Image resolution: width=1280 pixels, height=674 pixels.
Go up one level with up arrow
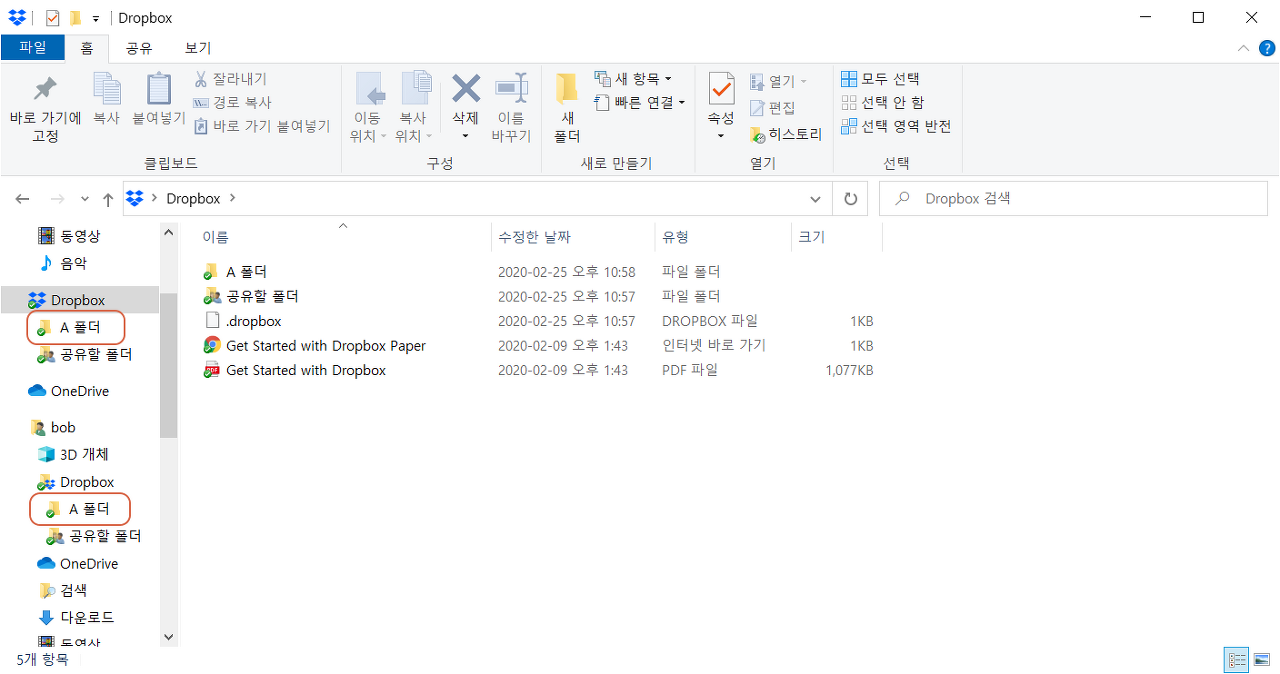(x=108, y=199)
